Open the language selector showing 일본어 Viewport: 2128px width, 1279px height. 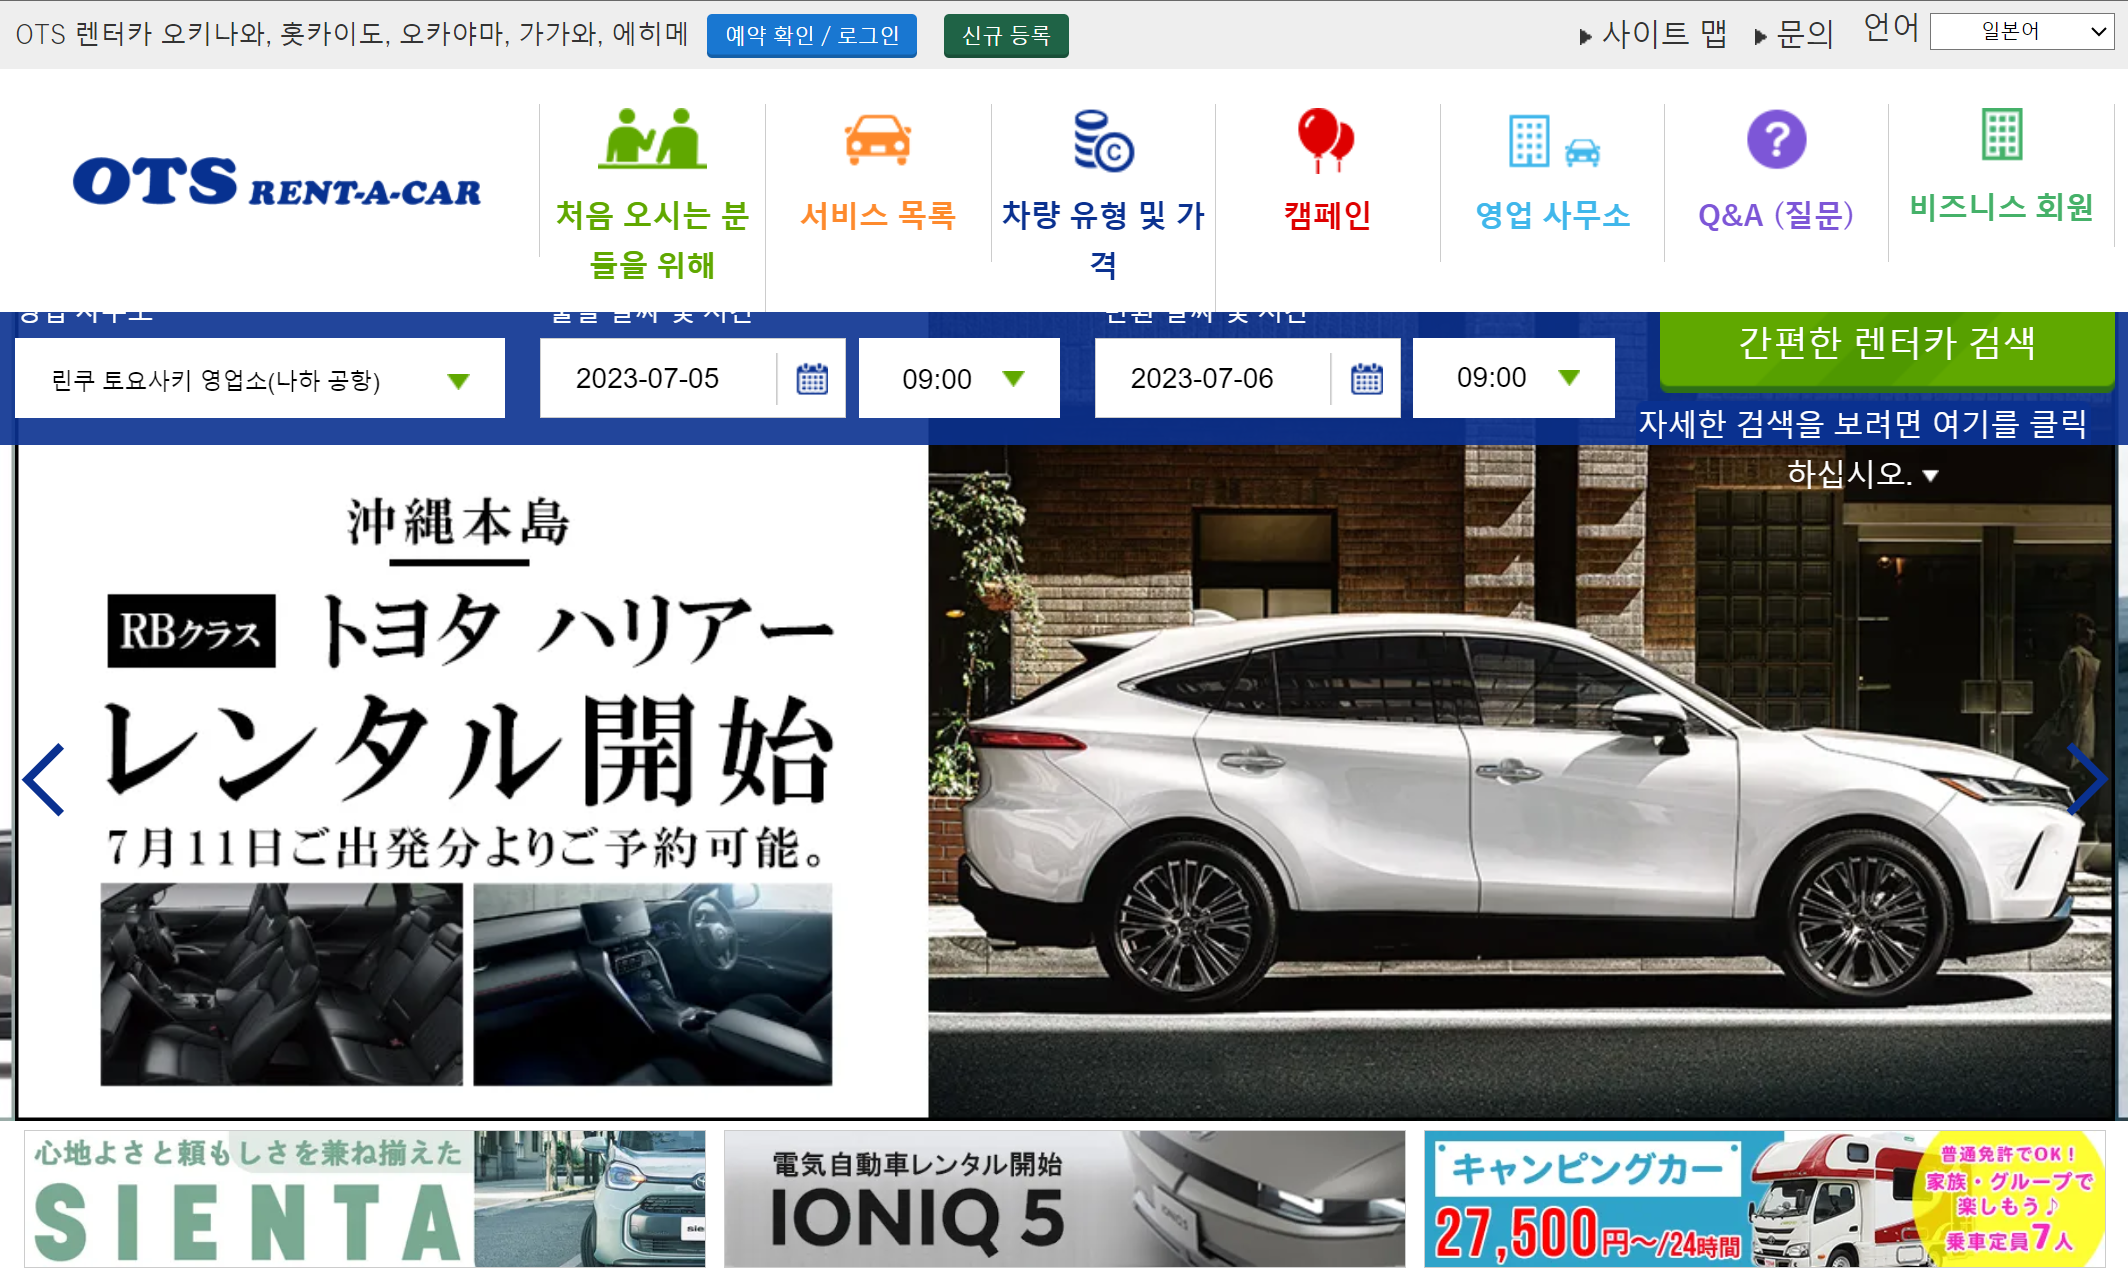[x=2020, y=31]
